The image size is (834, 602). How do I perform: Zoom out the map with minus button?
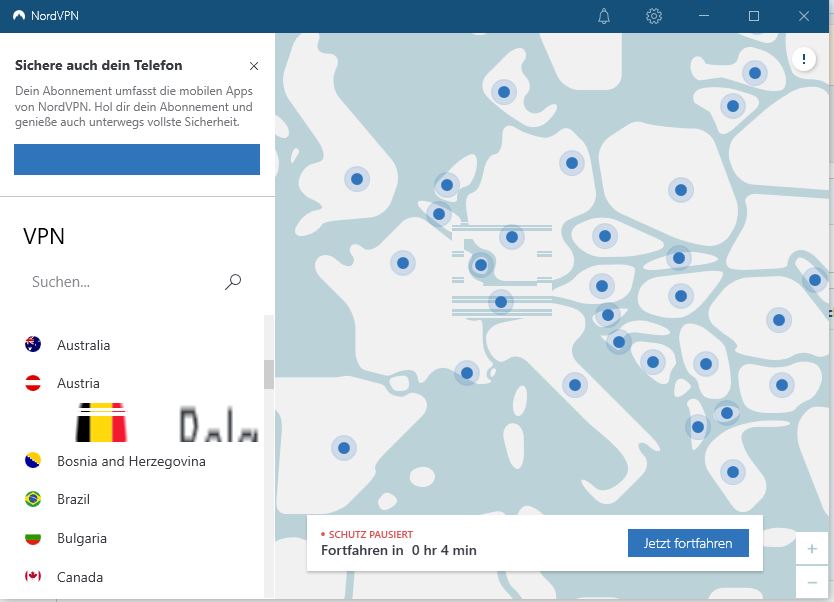coord(812,582)
